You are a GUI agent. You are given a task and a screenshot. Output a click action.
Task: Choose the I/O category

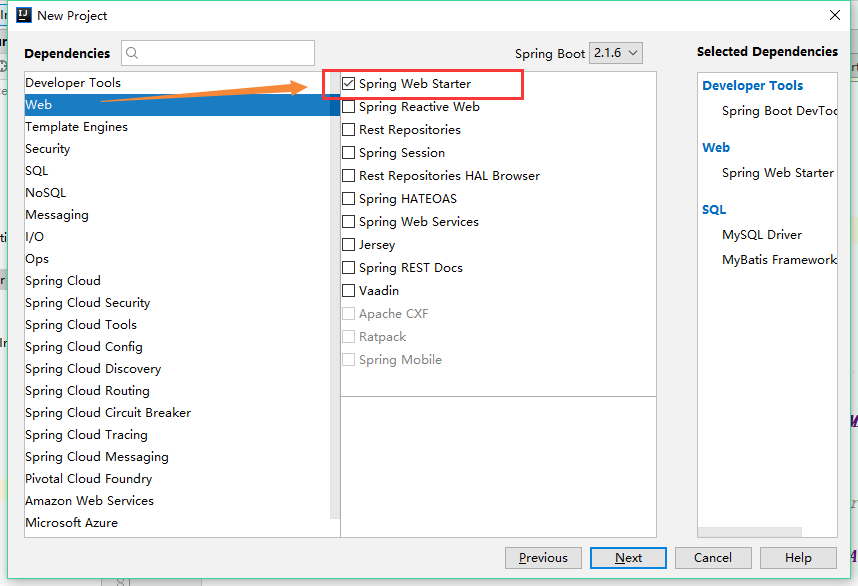point(177,236)
